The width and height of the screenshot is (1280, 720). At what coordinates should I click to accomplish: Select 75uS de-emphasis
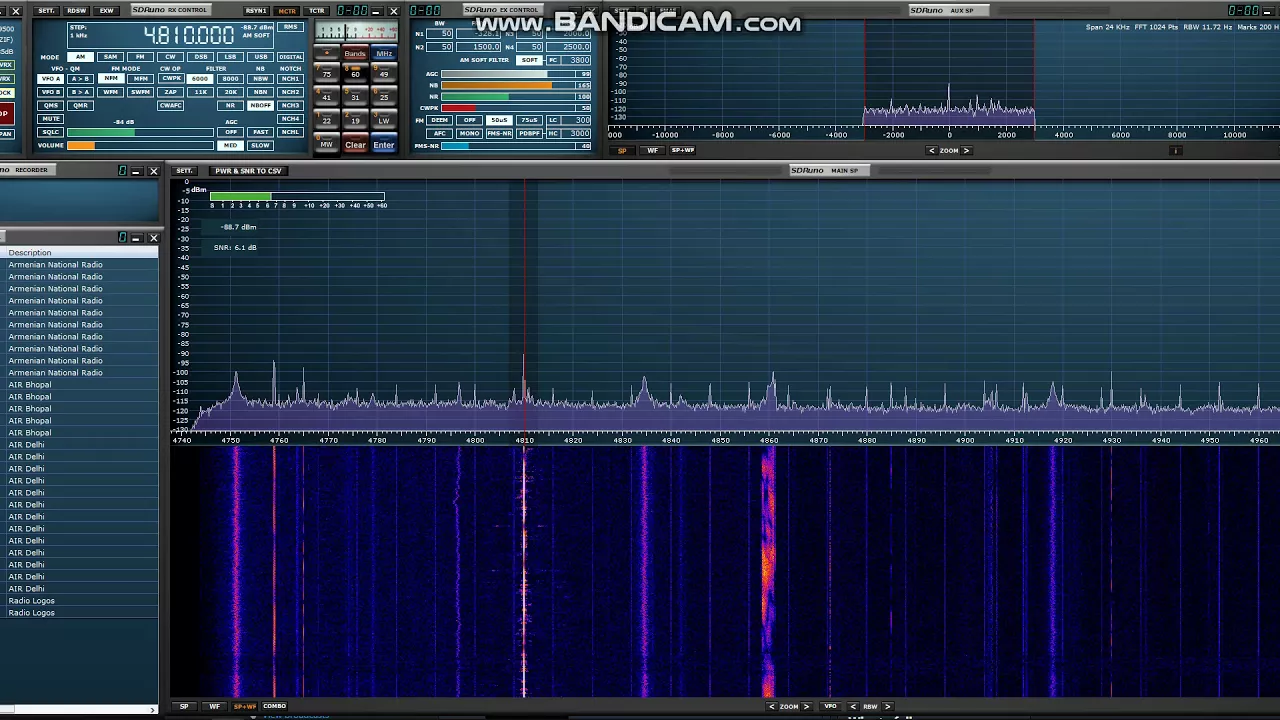(529, 120)
